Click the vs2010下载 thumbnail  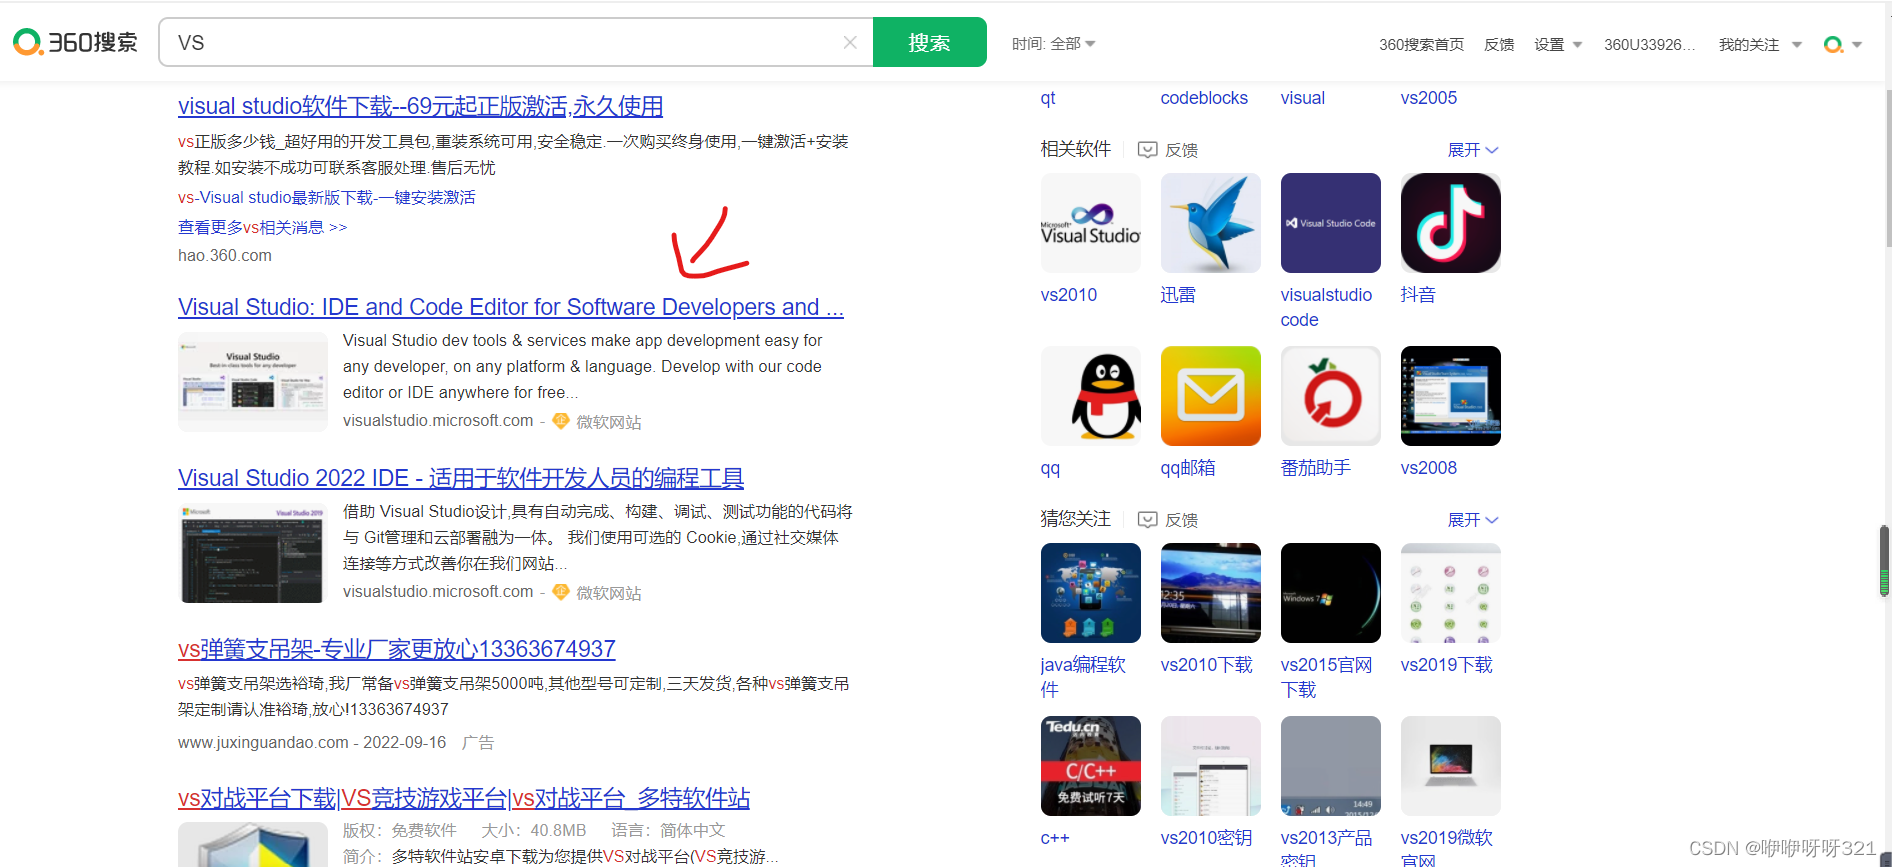tap(1210, 593)
